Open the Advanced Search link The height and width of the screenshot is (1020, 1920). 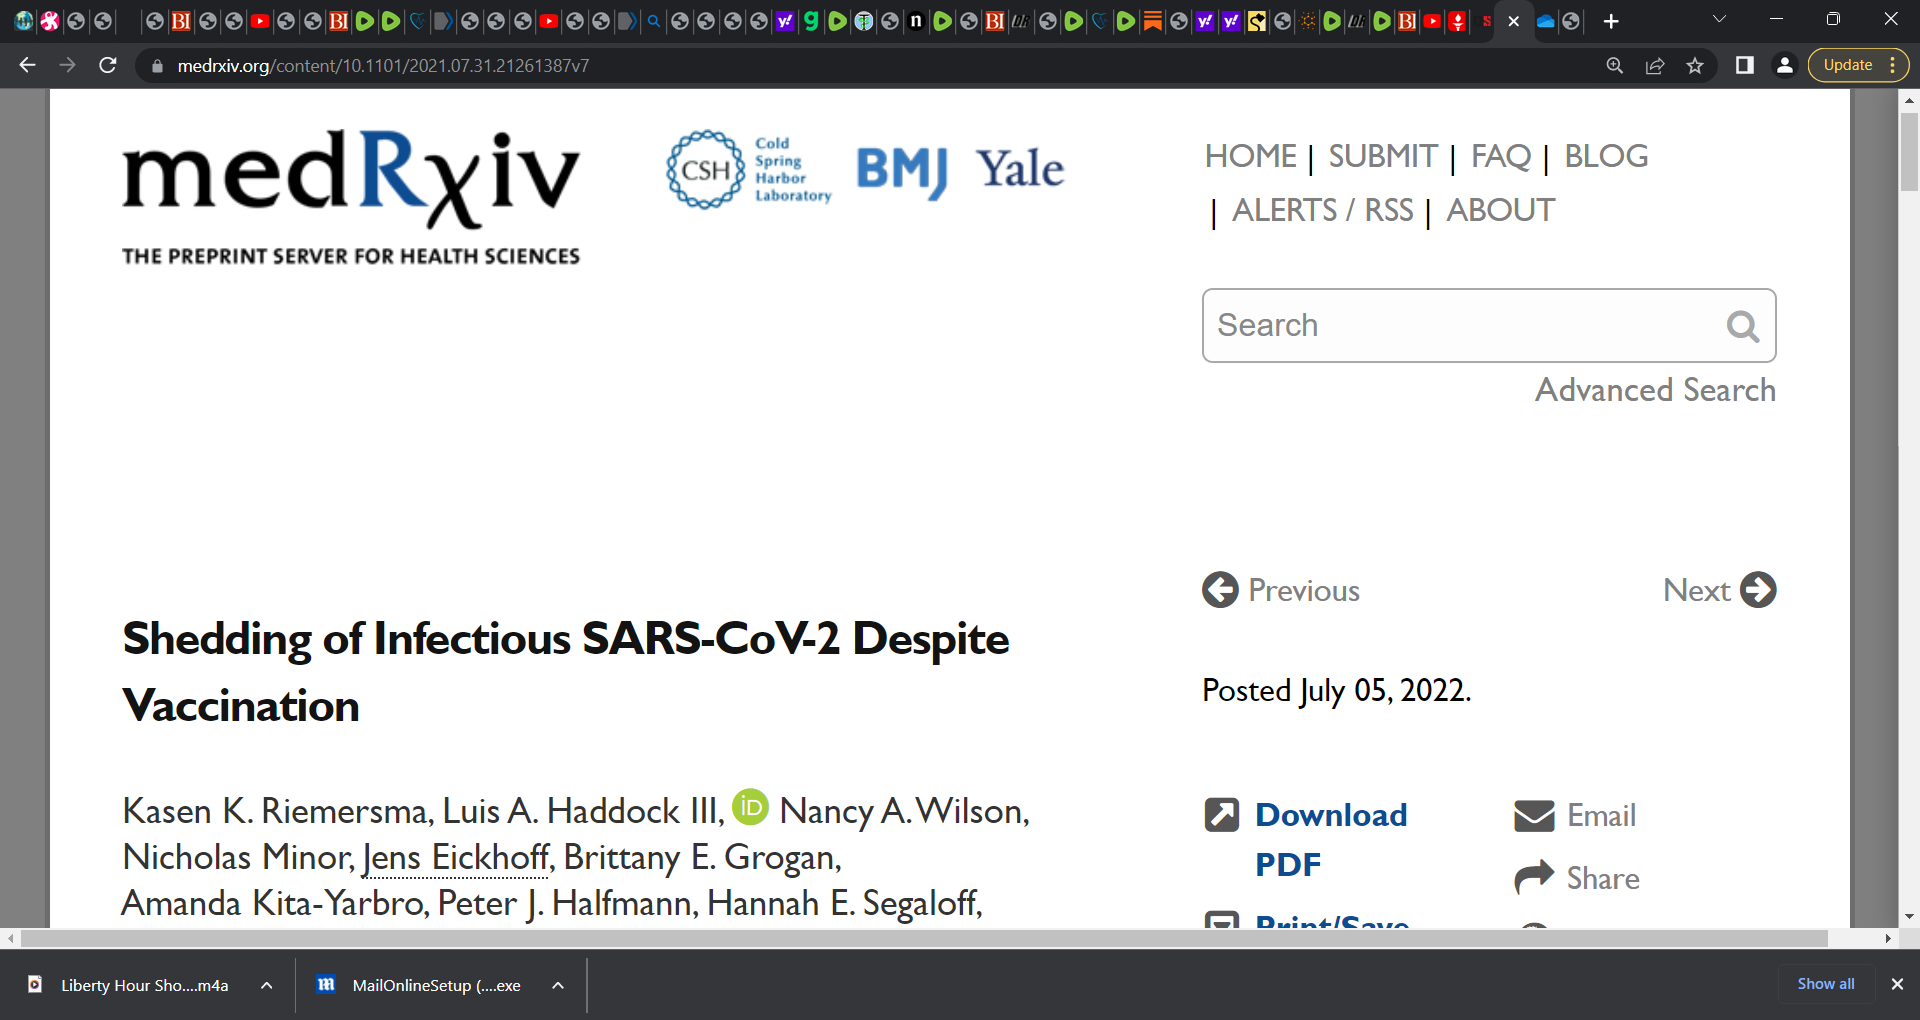[1656, 390]
